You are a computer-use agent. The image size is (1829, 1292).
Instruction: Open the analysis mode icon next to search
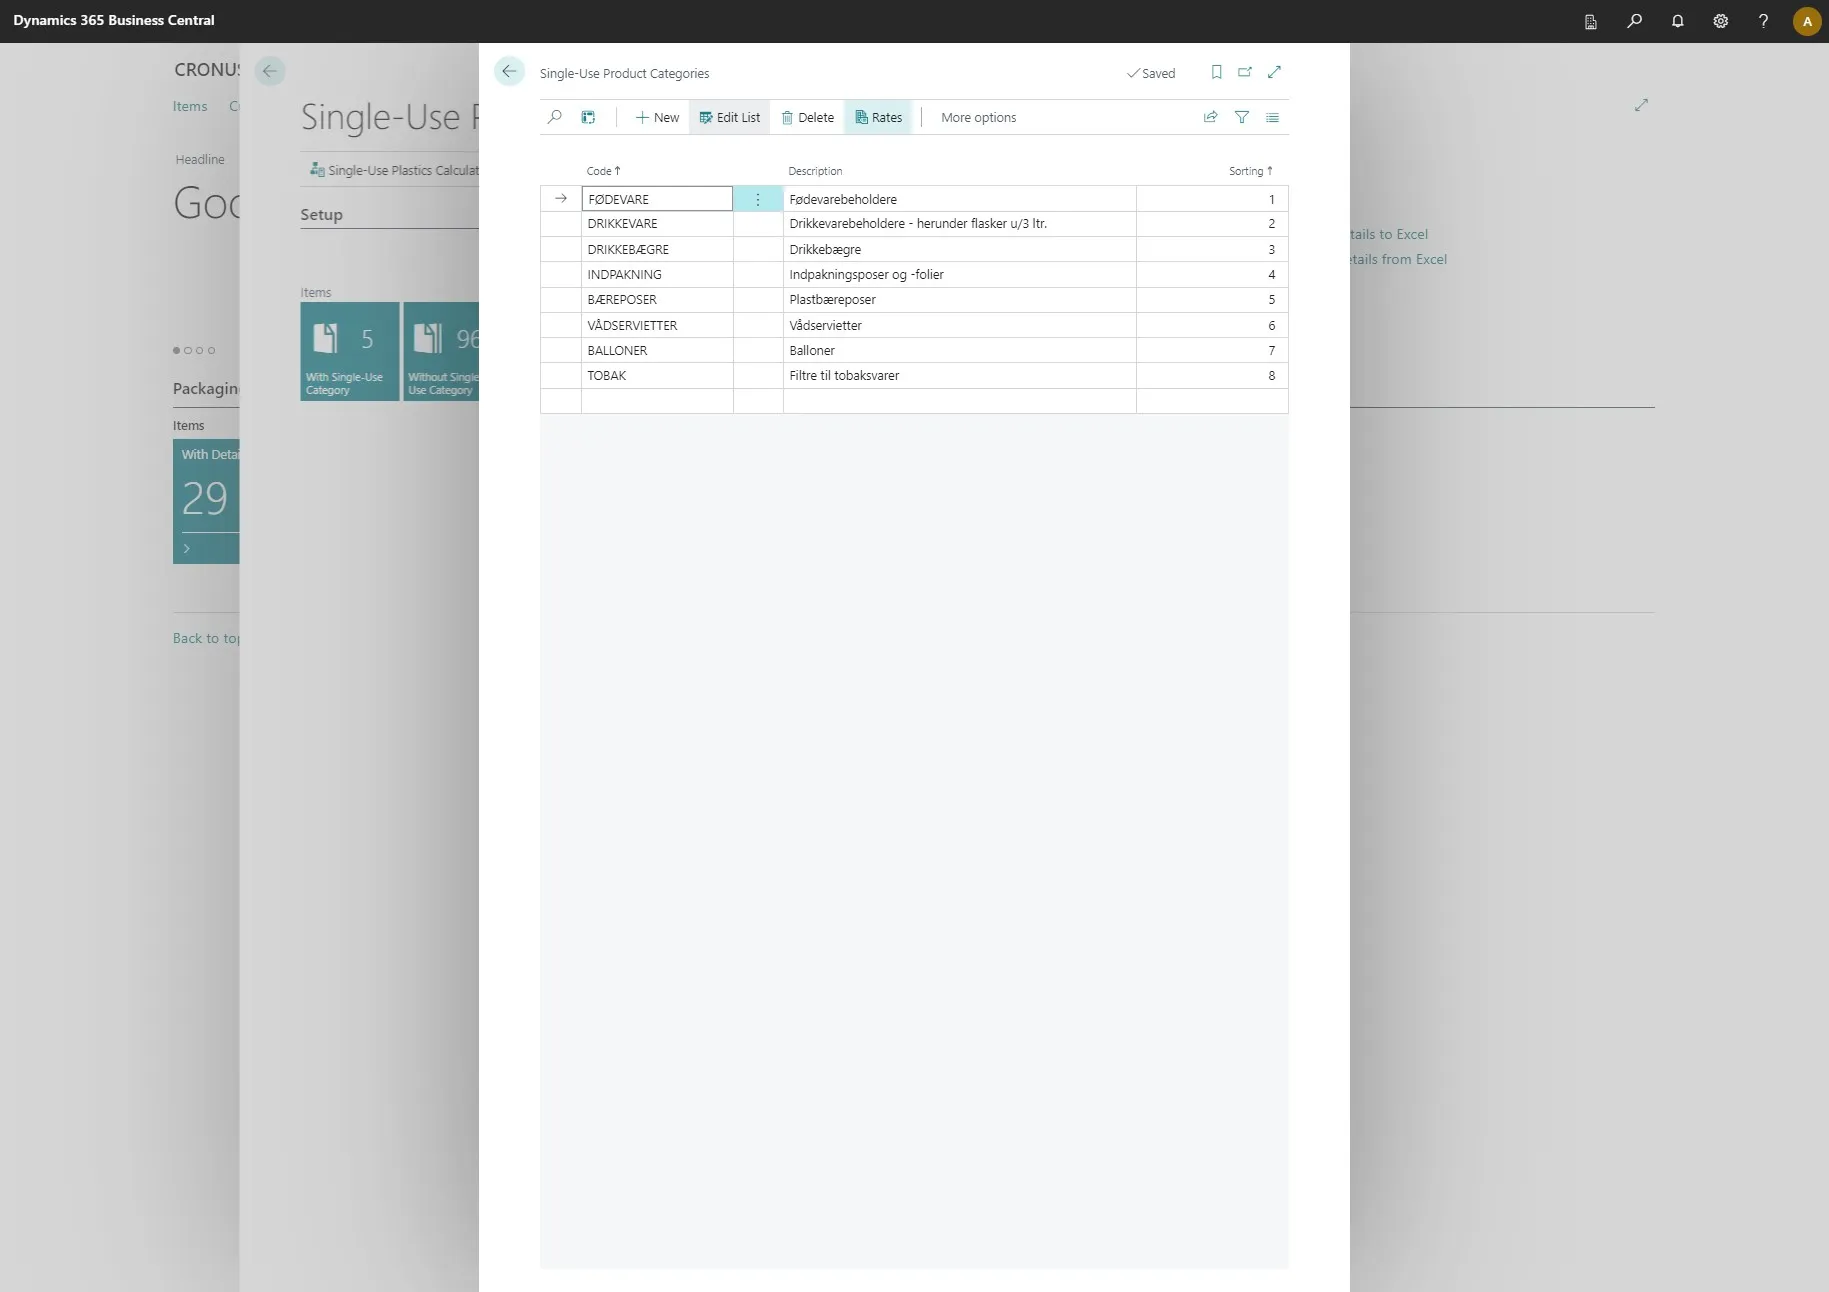[589, 117]
